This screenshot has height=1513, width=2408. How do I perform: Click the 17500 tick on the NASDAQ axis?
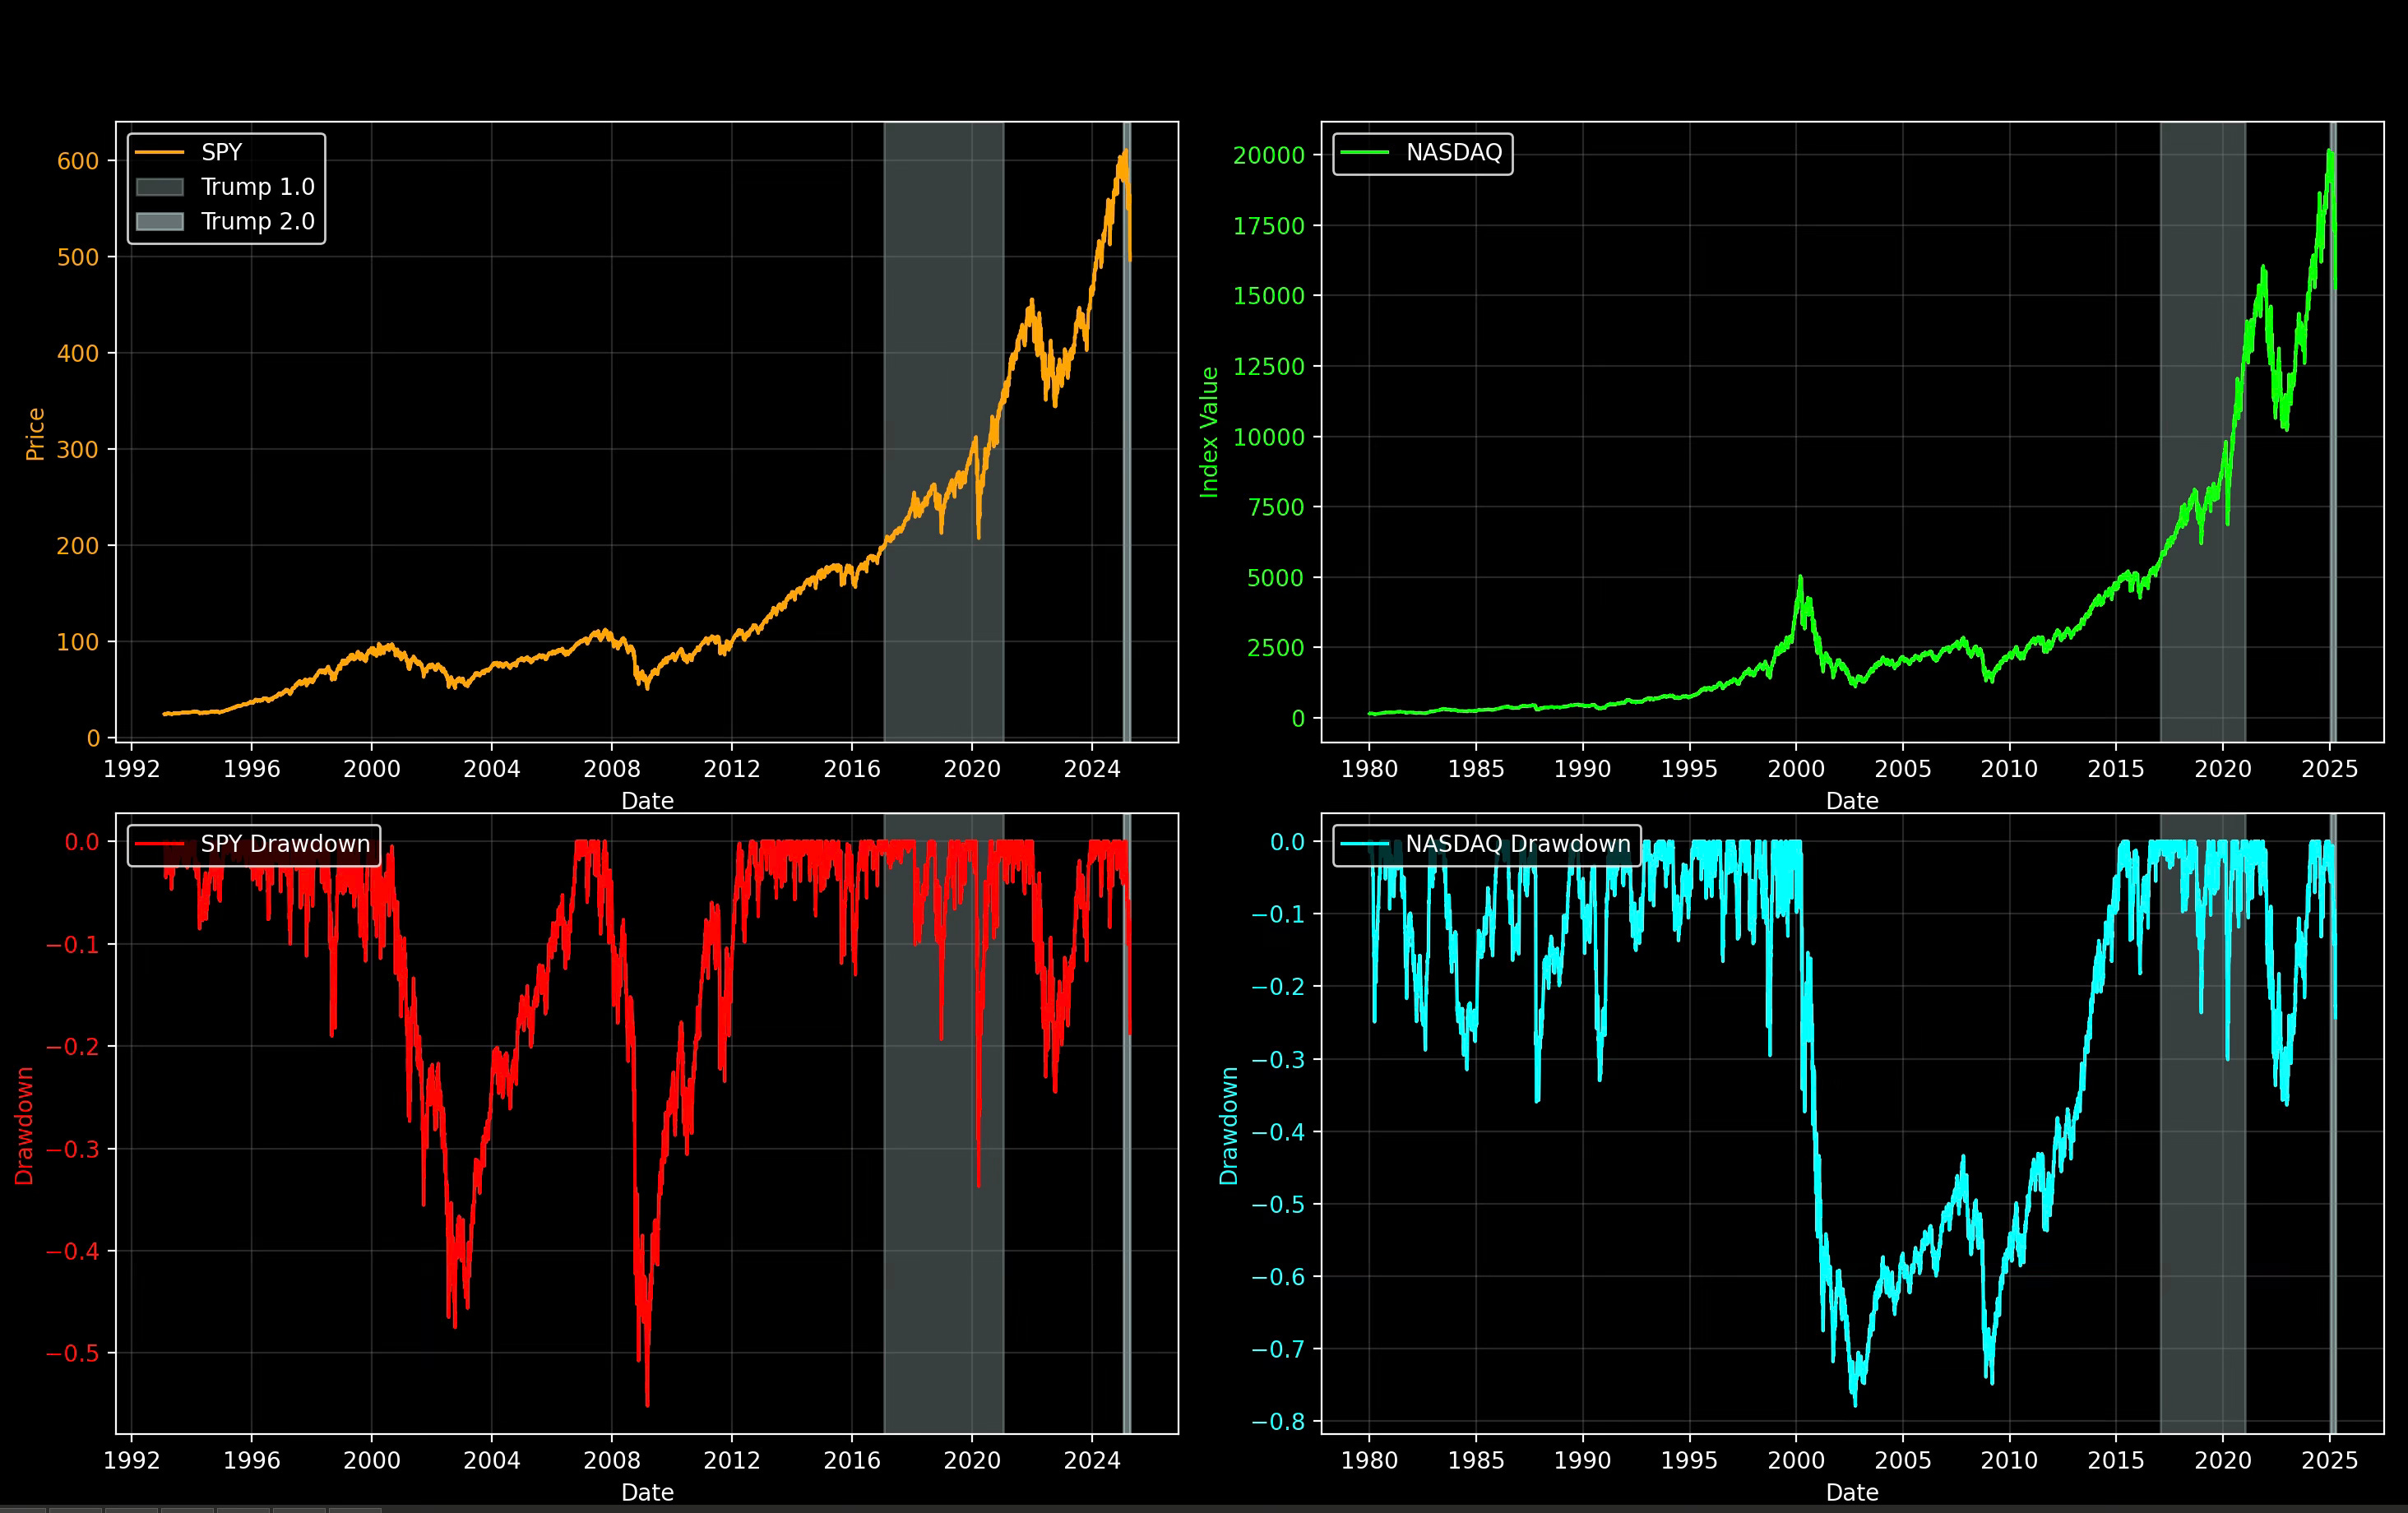1269,226
